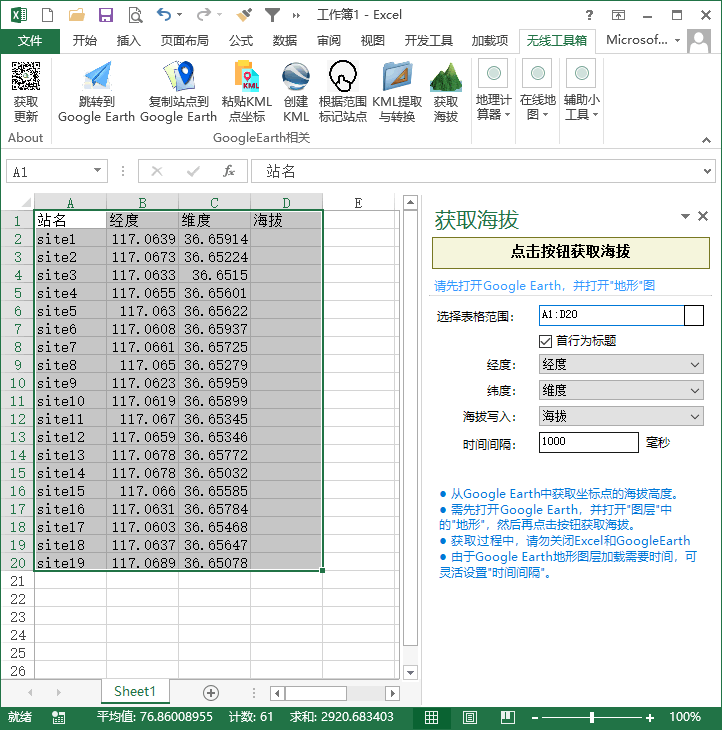
Task: Click the 时间间隔 input field with 1000
Action: 588,442
